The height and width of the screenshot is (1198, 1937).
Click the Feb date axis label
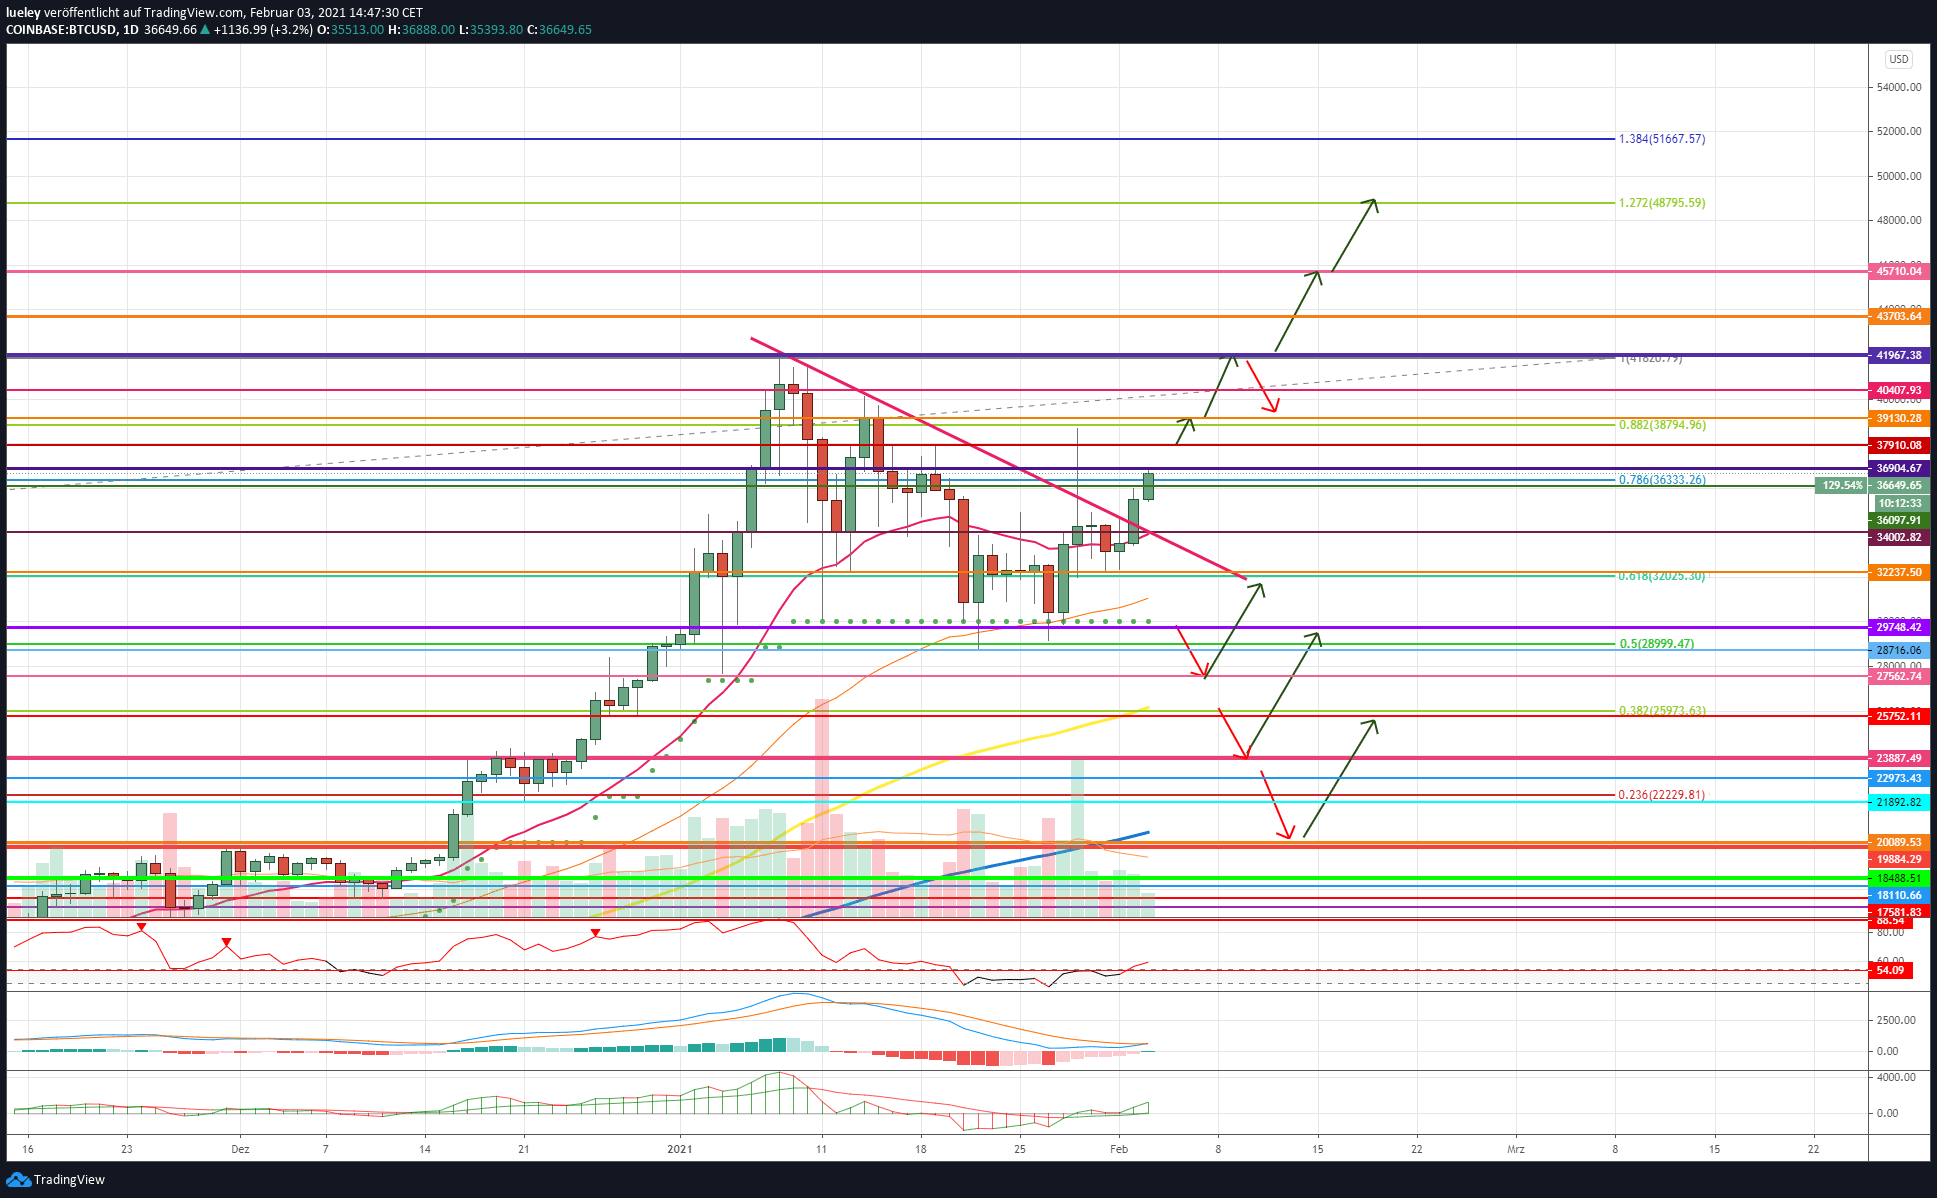[x=1119, y=1149]
